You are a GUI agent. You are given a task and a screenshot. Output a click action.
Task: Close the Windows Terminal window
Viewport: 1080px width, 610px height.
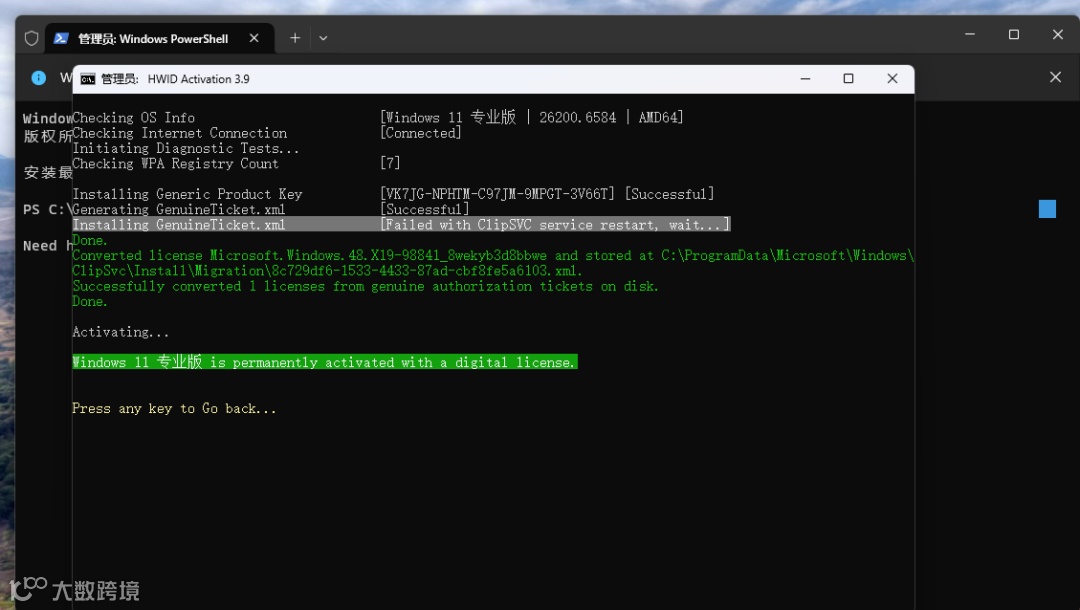click(1058, 34)
